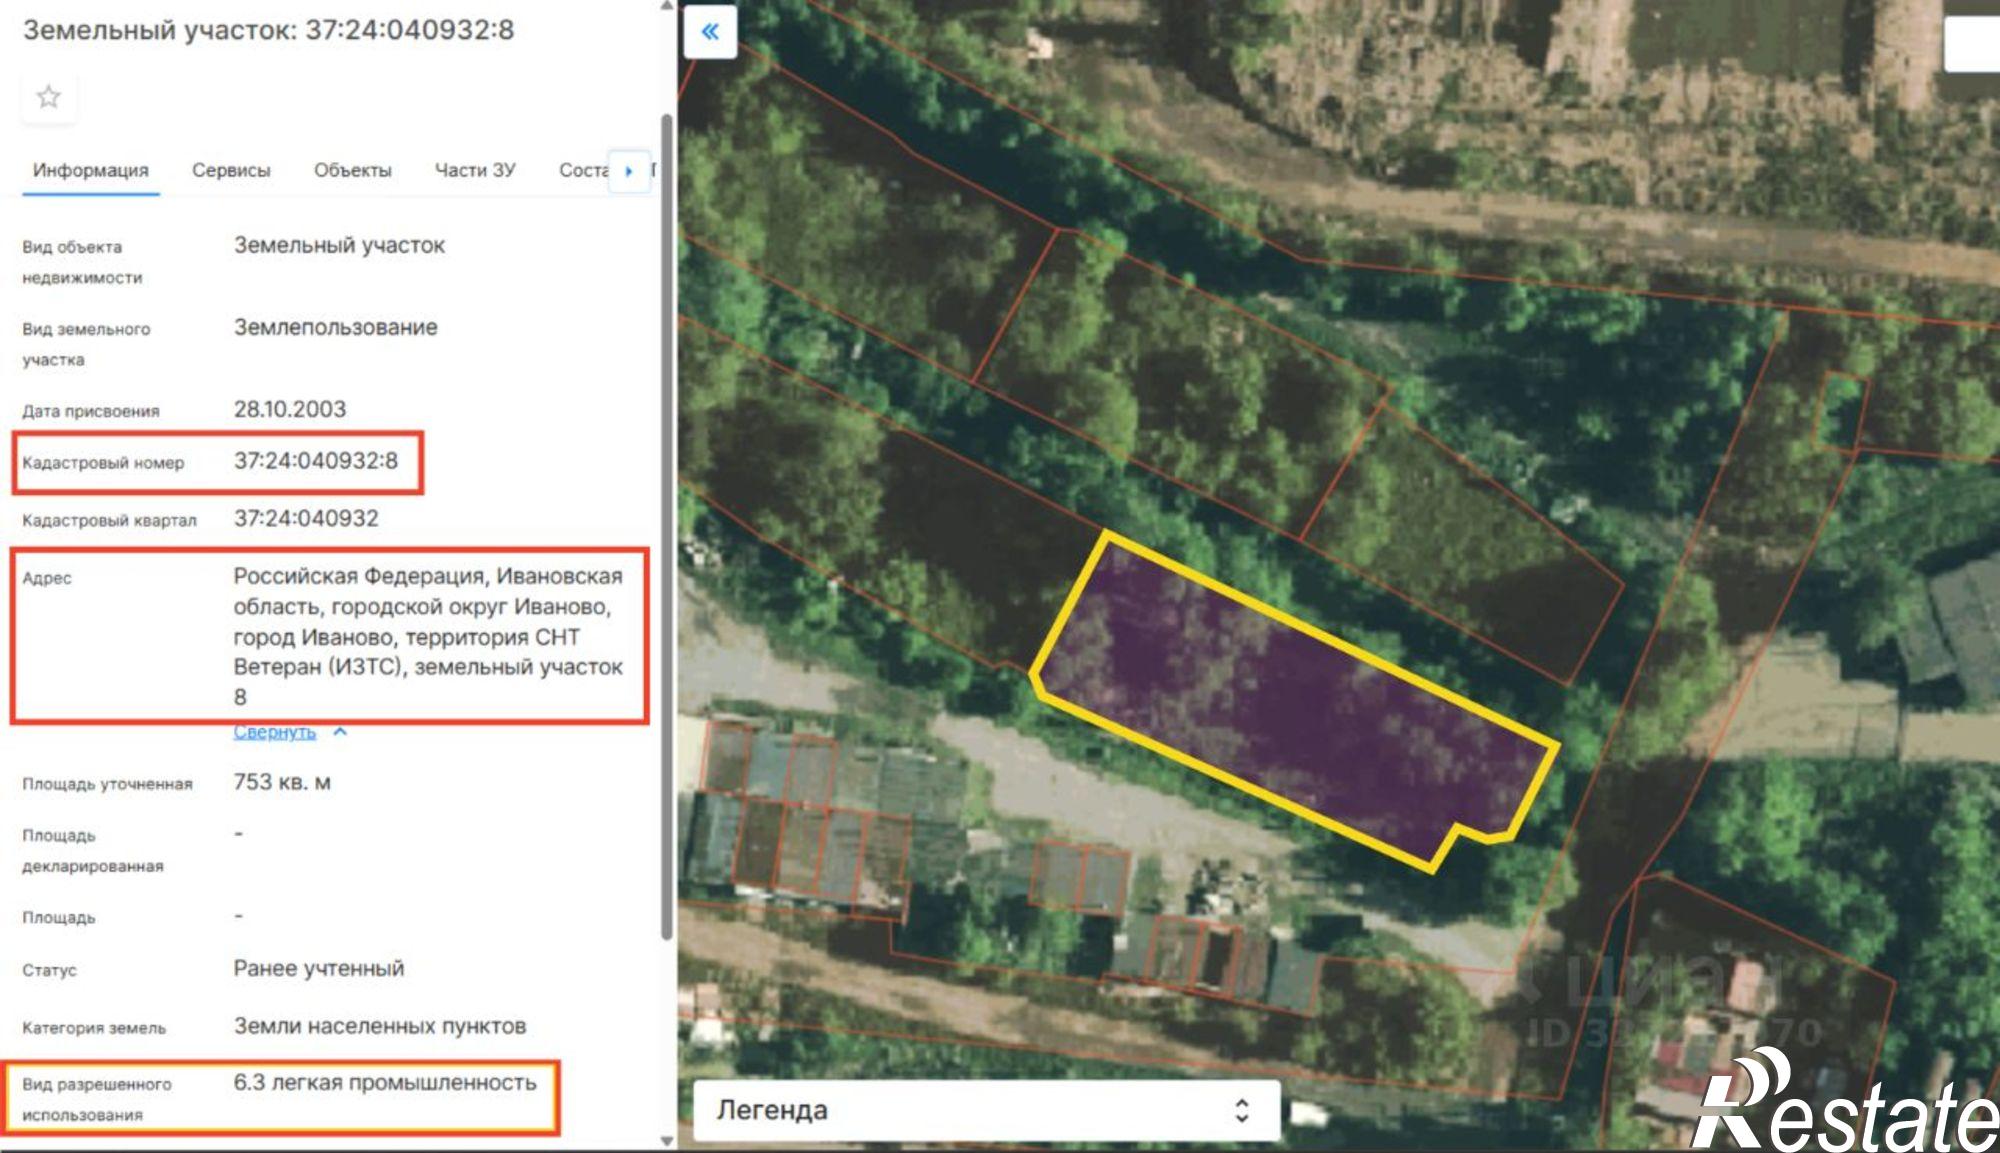
Task: Click the Кадастровый квартал label
Action: pyautogui.click(x=109, y=521)
